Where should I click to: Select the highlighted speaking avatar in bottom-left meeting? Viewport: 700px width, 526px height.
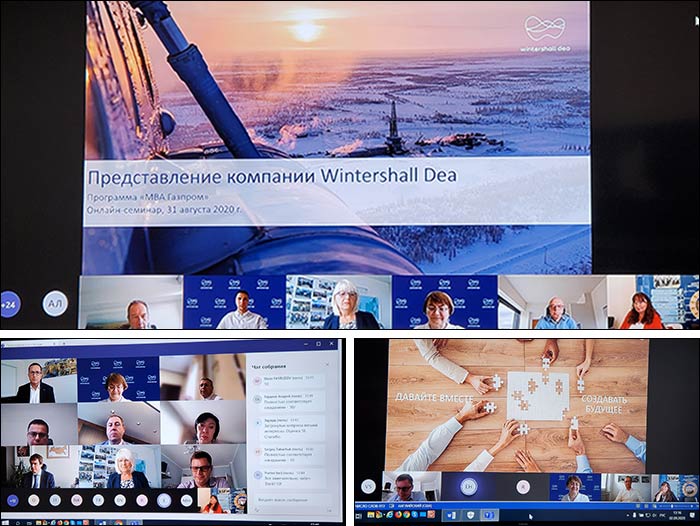pos(165,501)
